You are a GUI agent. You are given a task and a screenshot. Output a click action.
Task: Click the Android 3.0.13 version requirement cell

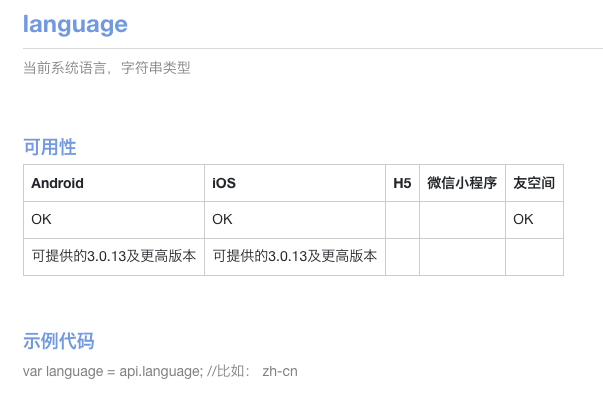point(113,256)
